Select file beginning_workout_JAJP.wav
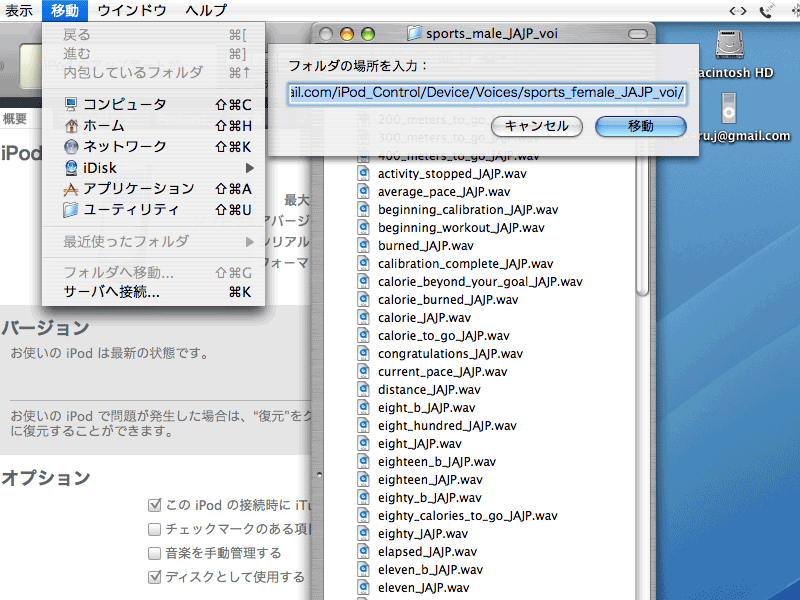Image resolution: width=800 pixels, height=600 pixels. click(461, 228)
